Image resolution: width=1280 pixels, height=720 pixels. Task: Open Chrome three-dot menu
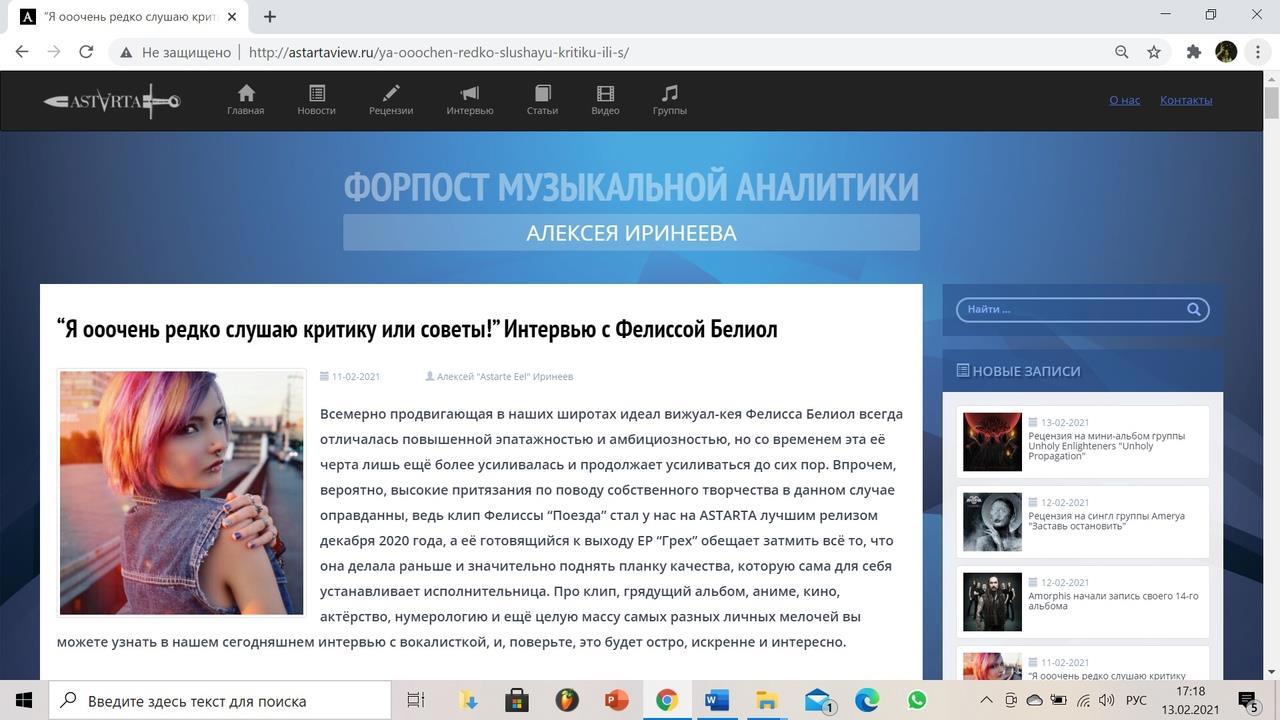[x=1258, y=52]
